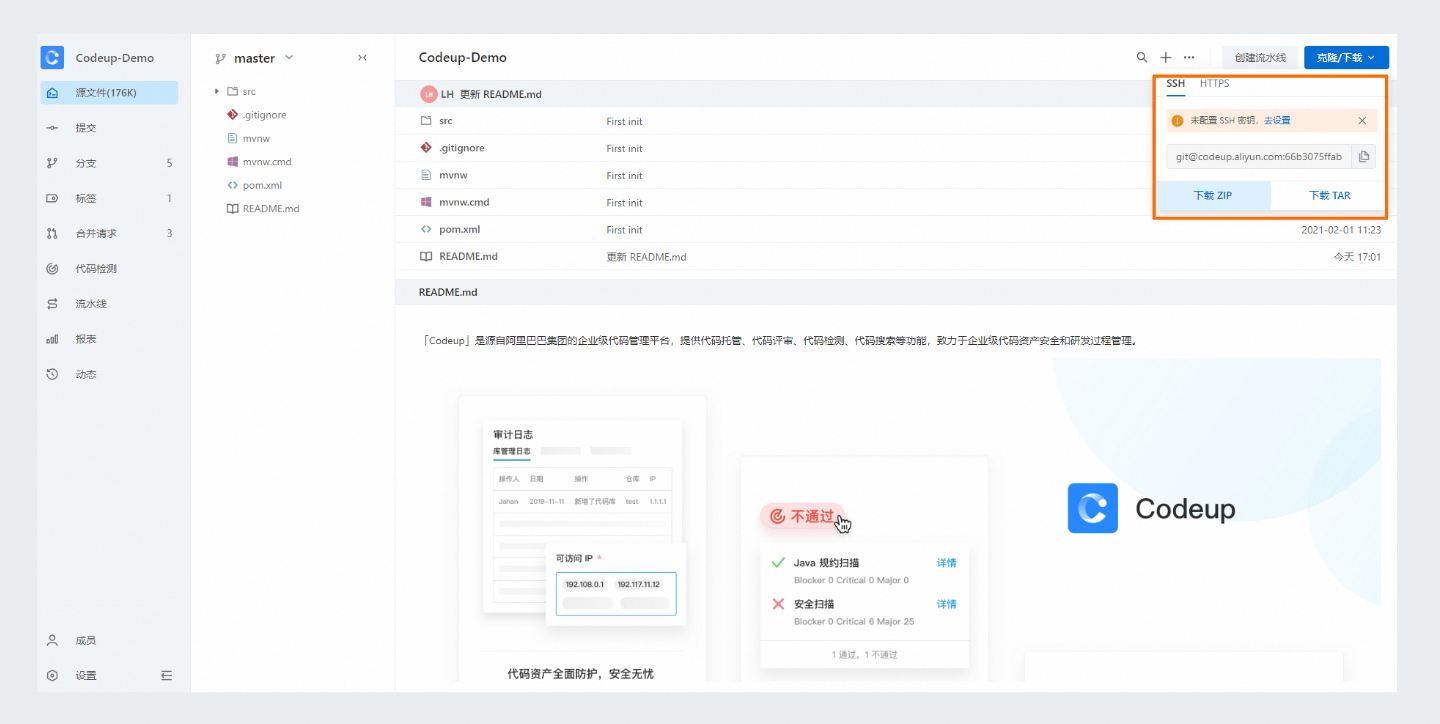This screenshot has height=724, width=1440.
Task: Click the merge requests count badge 3
Action: (x=169, y=233)
